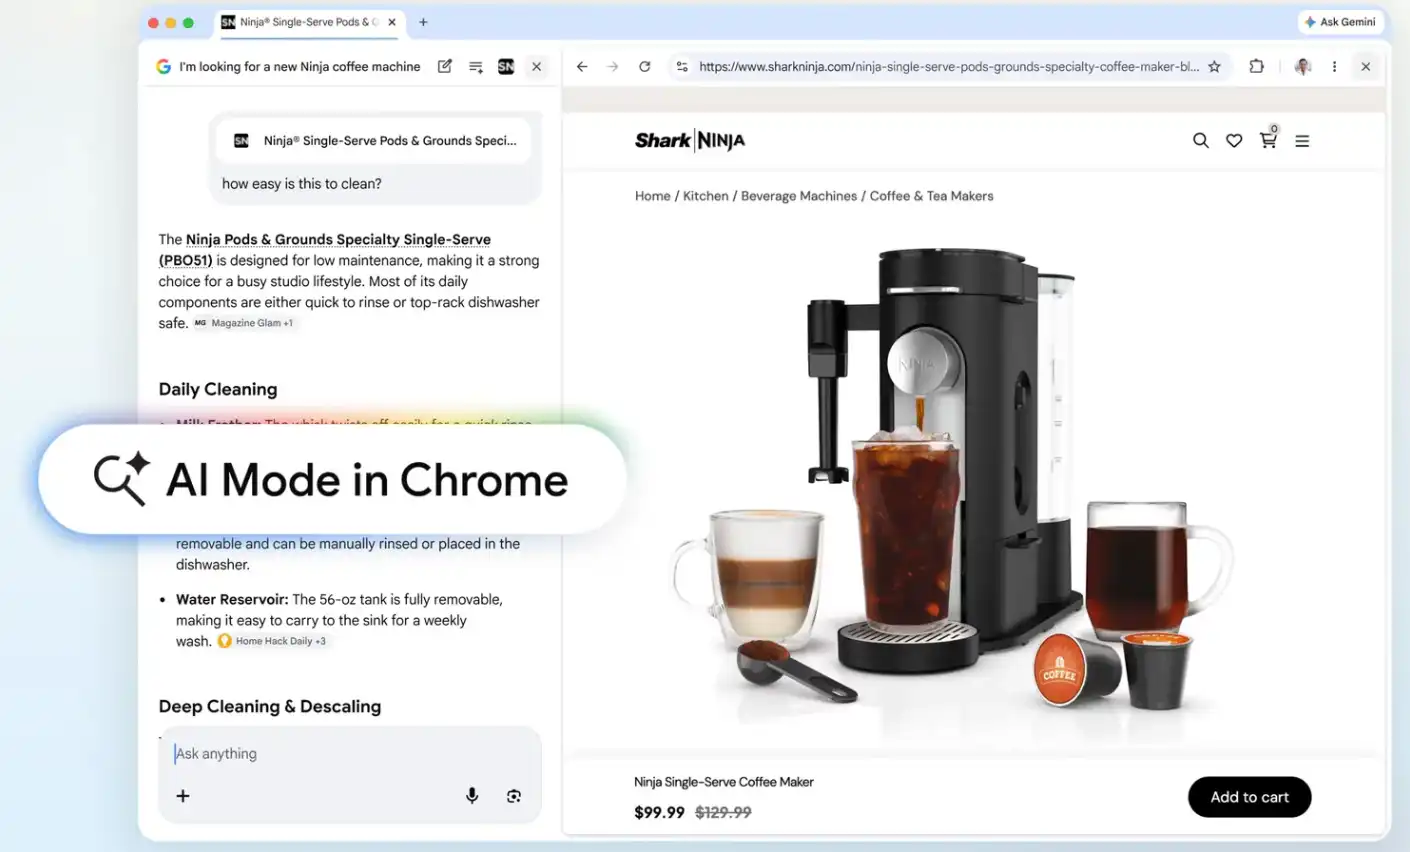1410x852 pixels.
Task: Open voice input in the Ask anything box
Action: (471, 795)
